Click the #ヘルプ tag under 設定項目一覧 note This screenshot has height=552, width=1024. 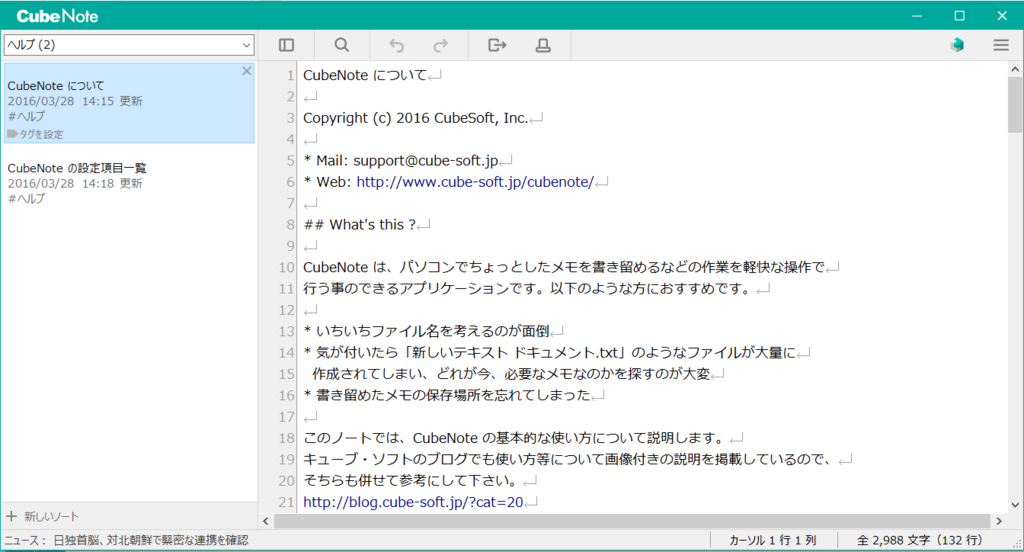[x=26, y=199]
